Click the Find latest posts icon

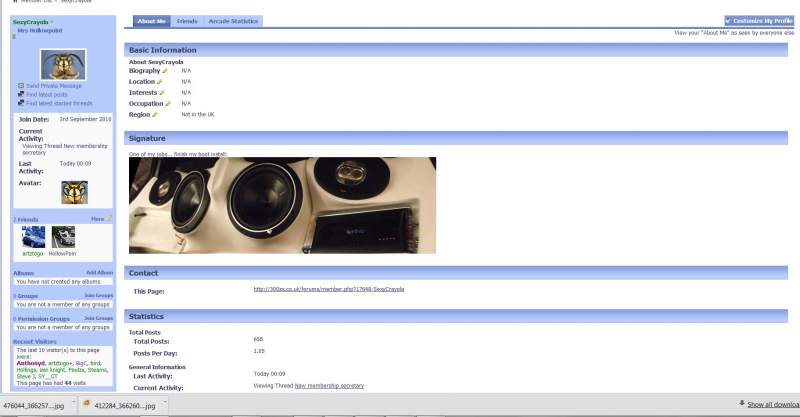21,94
